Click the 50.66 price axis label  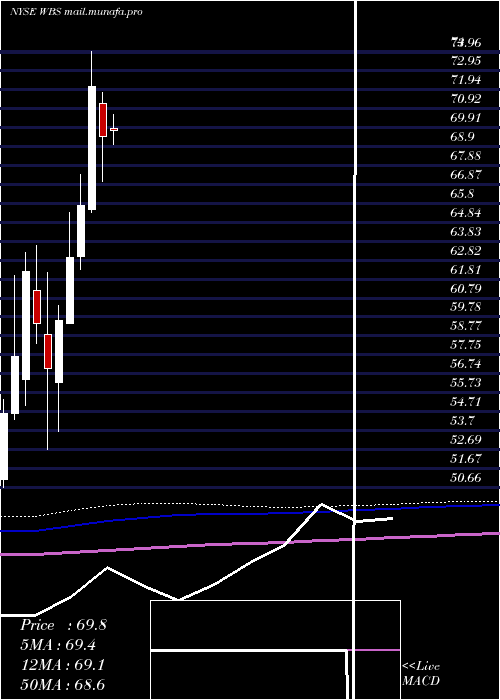[466, 478]
